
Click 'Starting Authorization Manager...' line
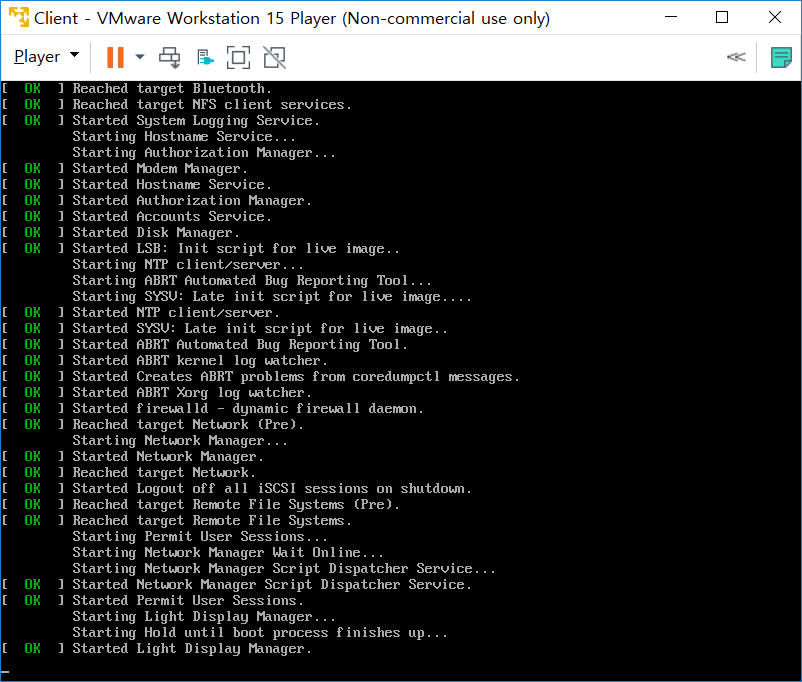[x=204, y=152]
